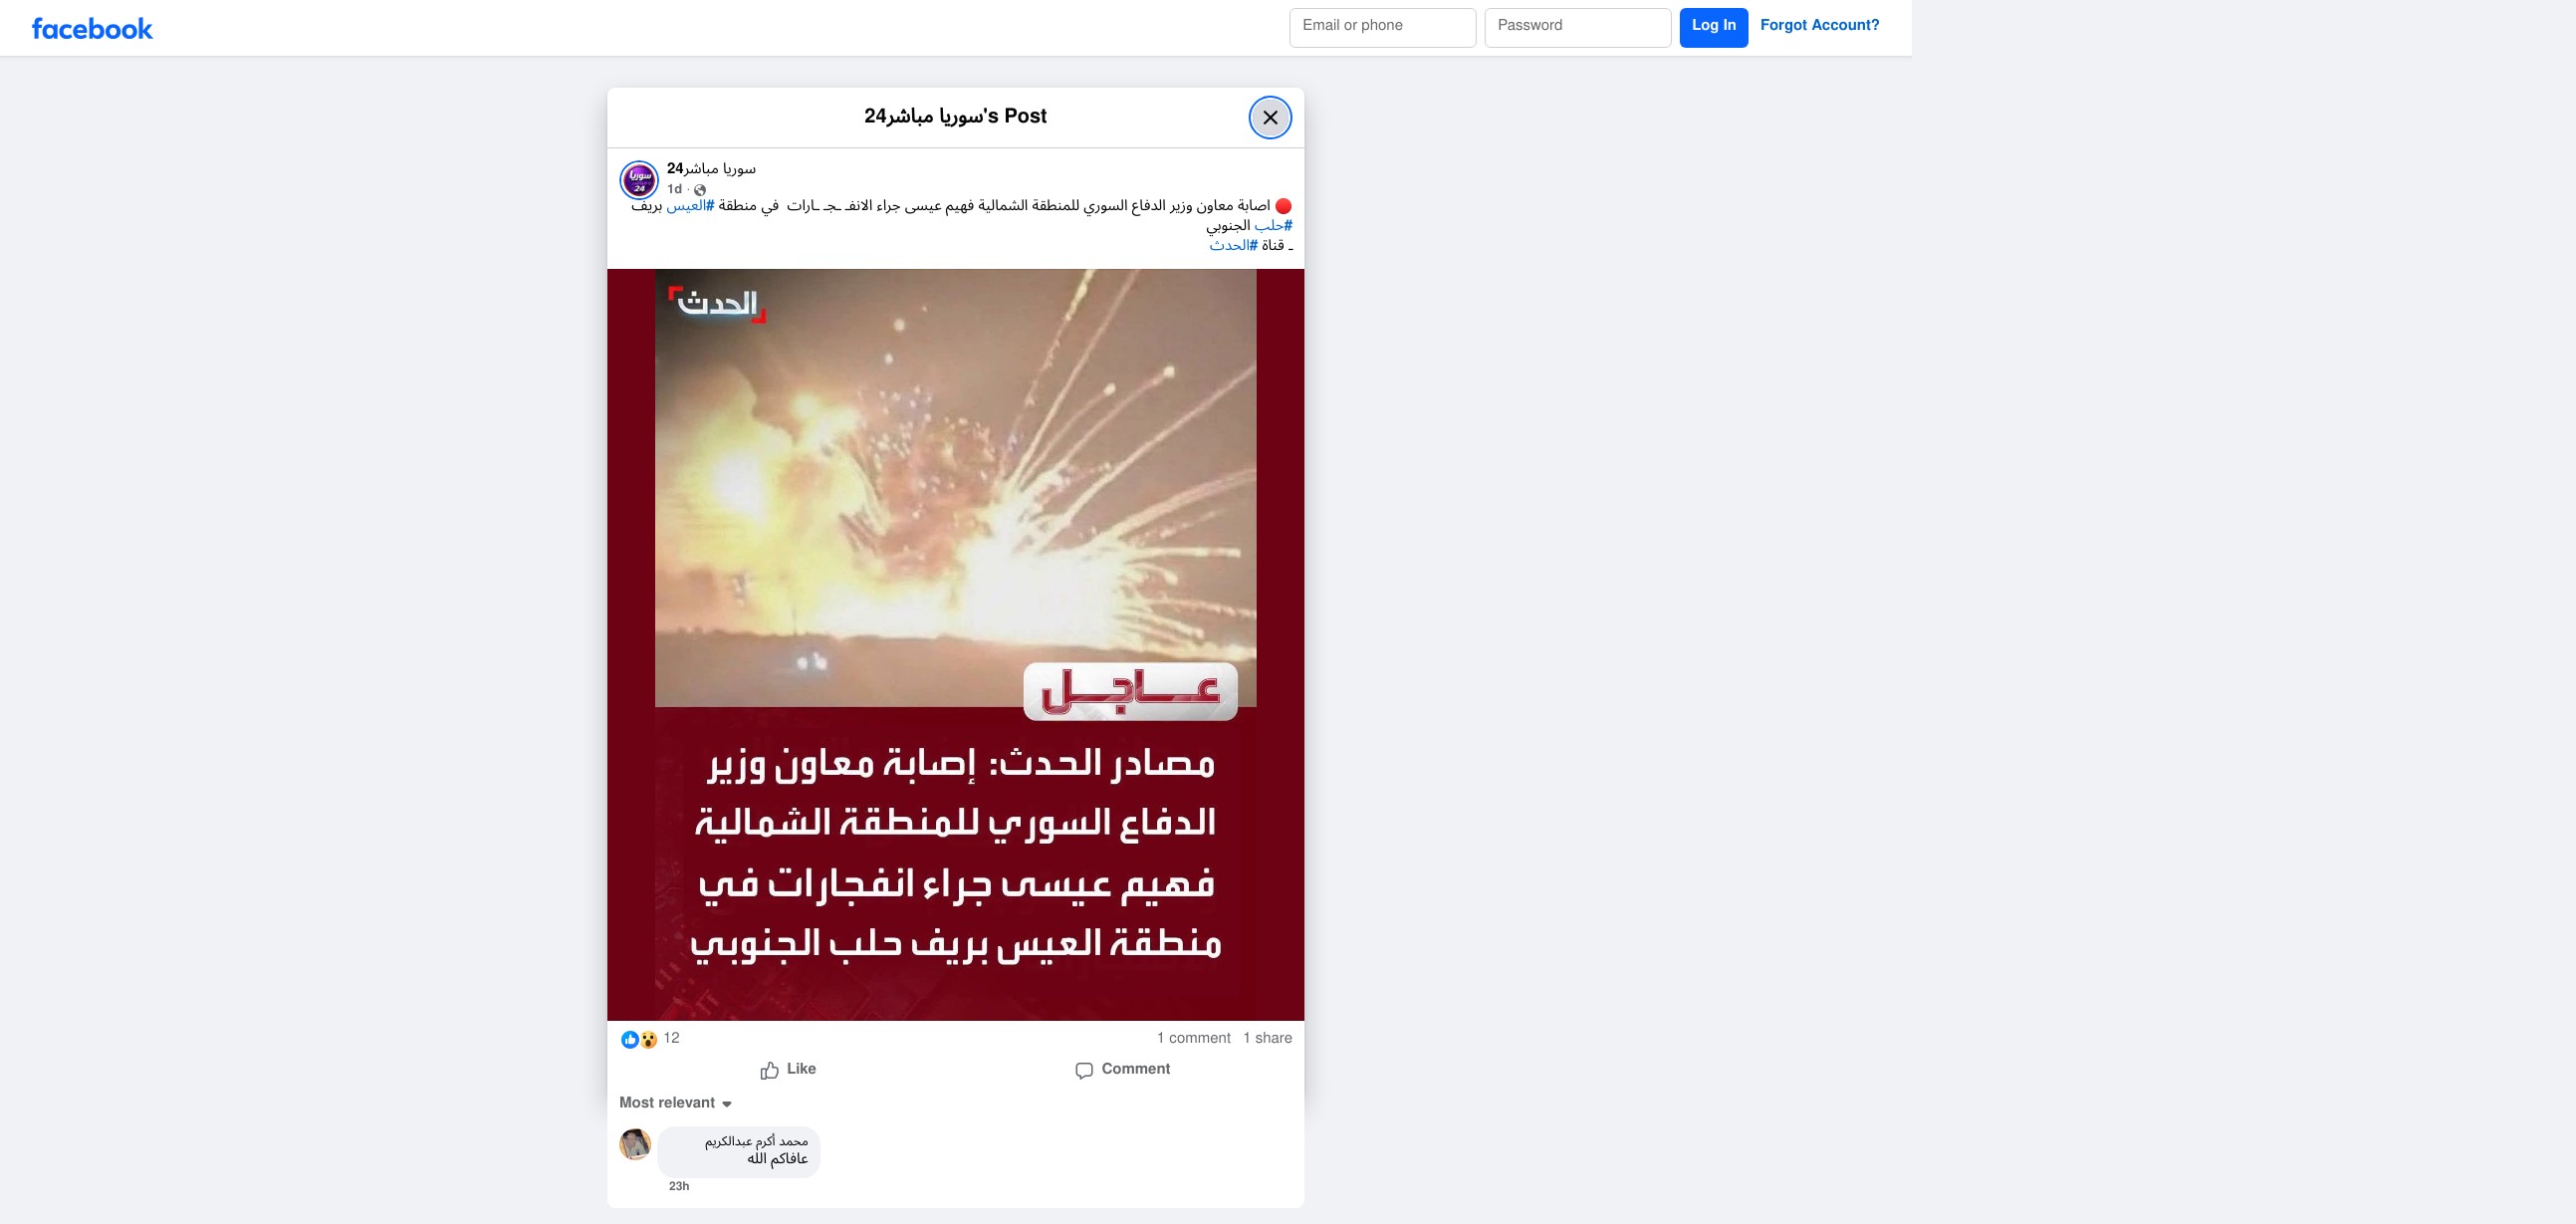The height and width of the screenshot is (1224, 2576).
Task: Open the #العيس hashtag link
Action: point(691,206)
